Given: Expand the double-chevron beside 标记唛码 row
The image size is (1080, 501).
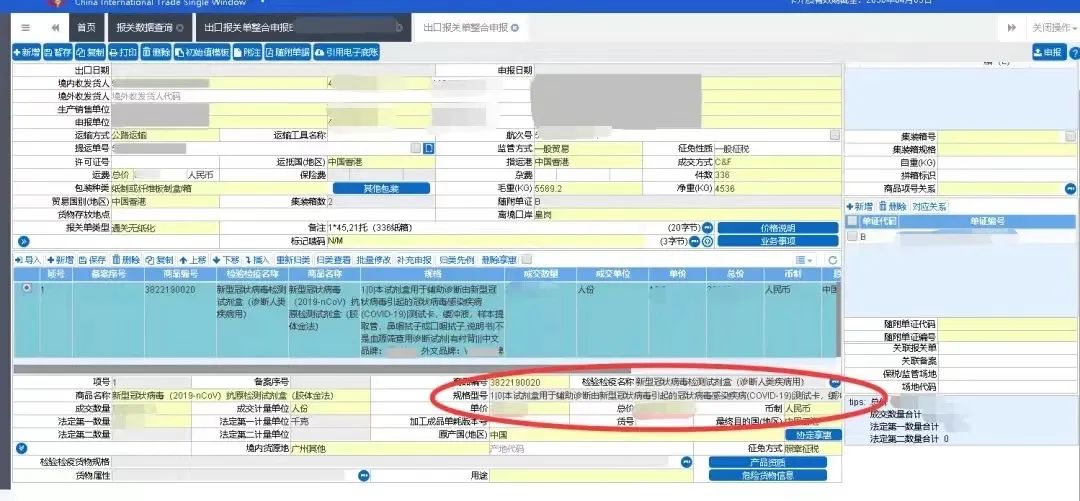Looking at the screenshot, I should pos(25,241).
